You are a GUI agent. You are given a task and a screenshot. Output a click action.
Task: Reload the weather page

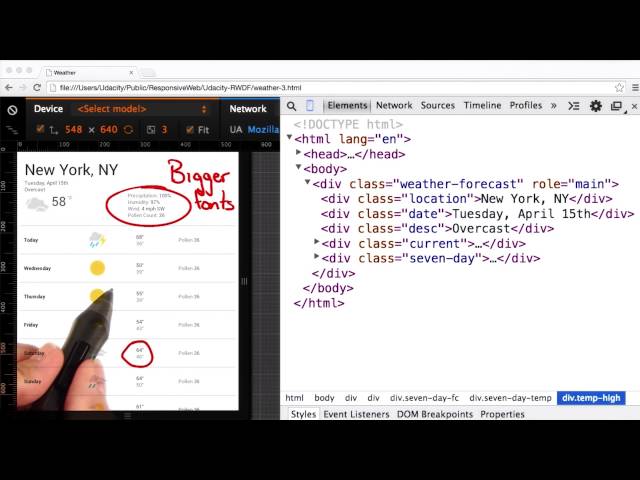(x=37, y=88)
